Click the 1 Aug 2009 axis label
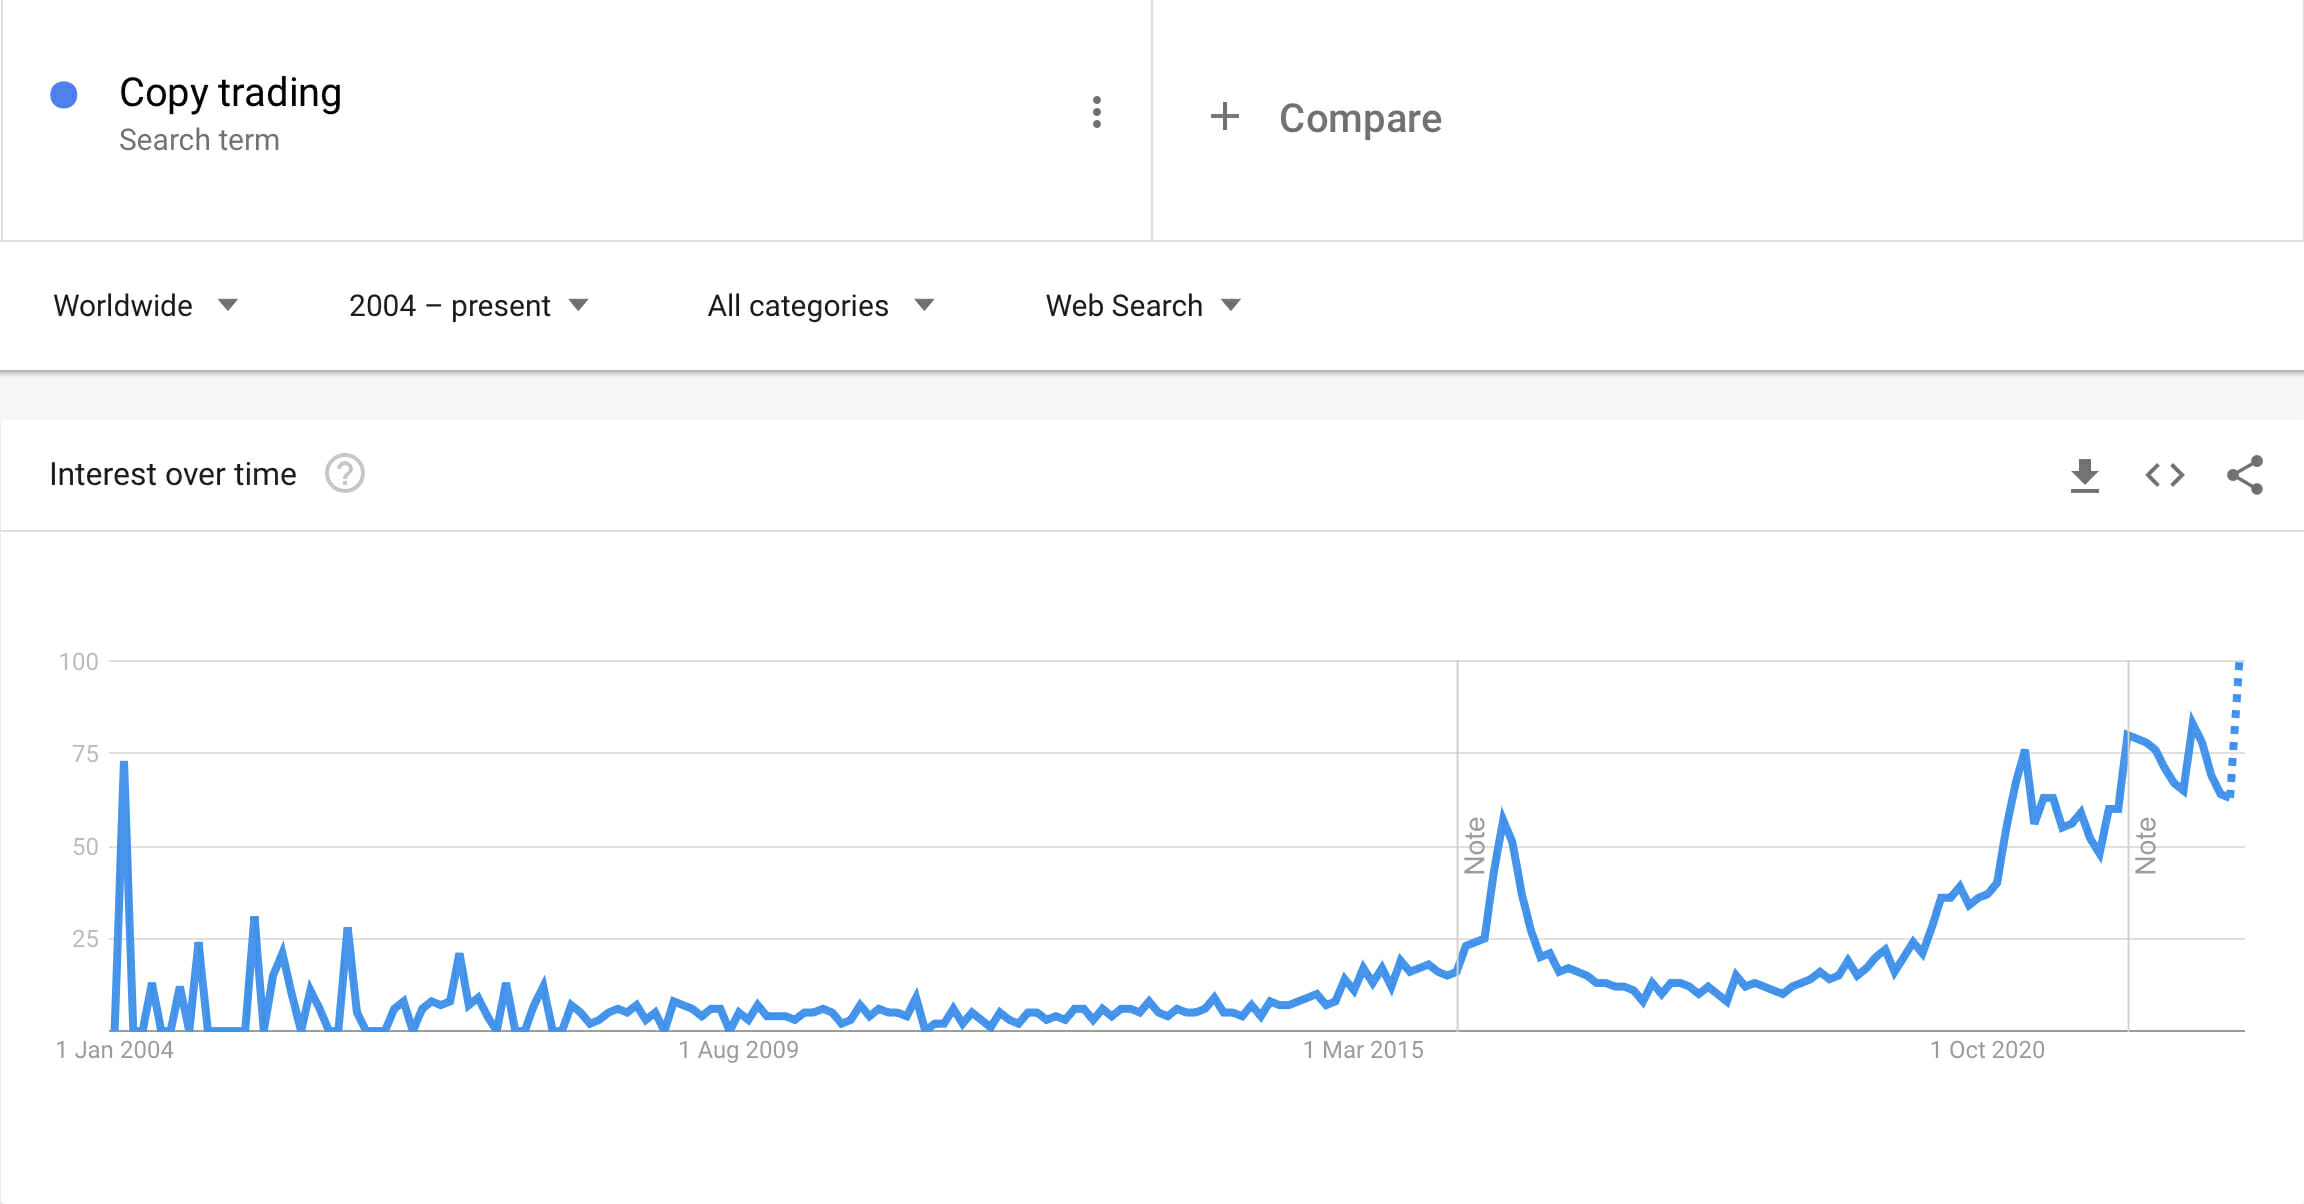 pos(738,1050)
